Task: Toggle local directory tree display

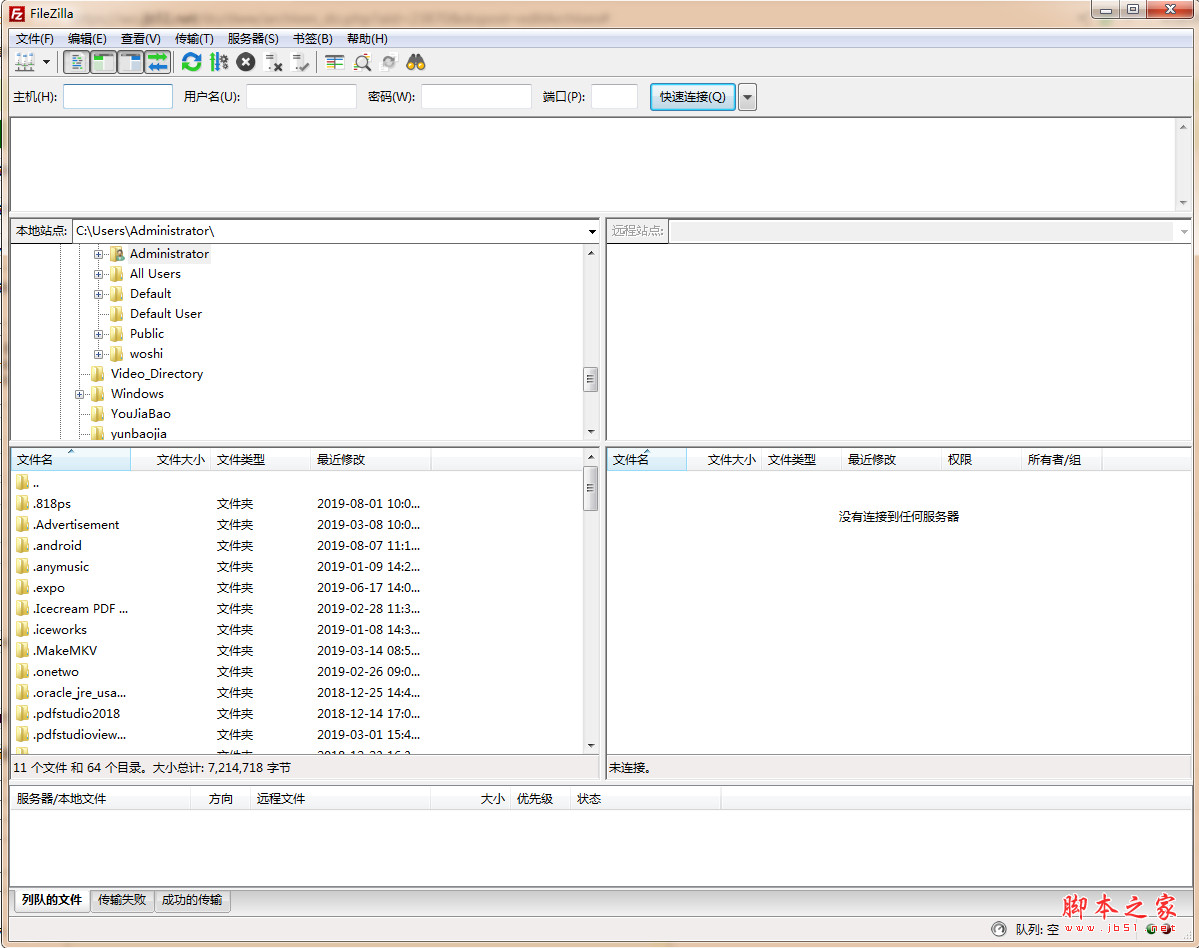Action: click(102, 63)
